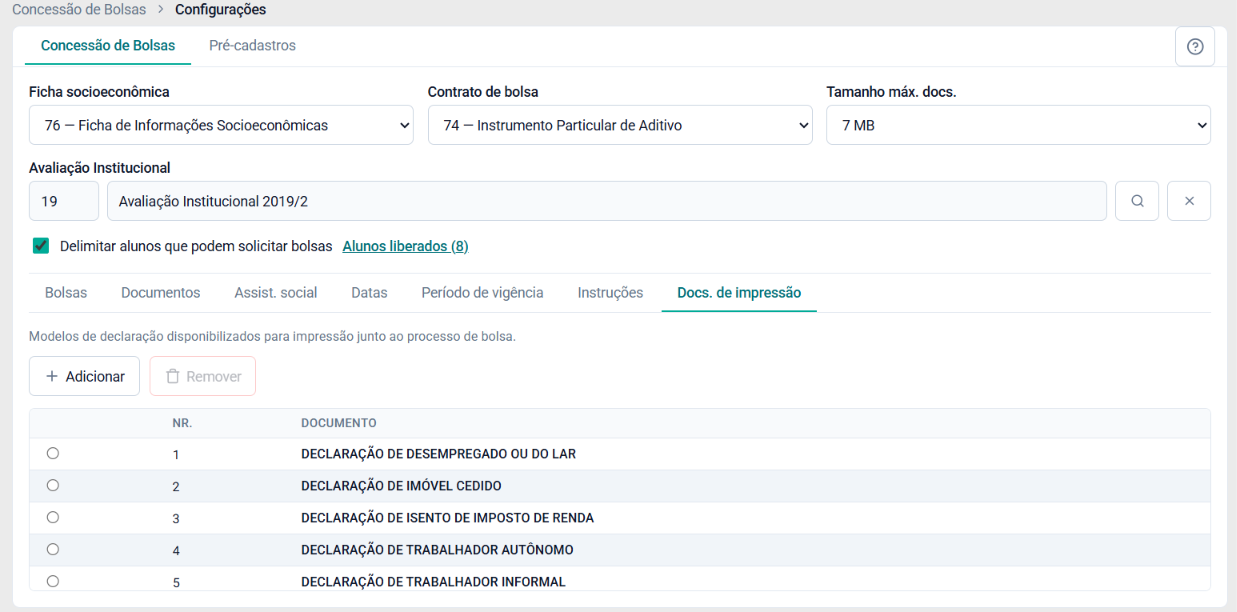Image resolution: width=1237 pixels, height=612 pixels.
Task: Open the help question mark icon
Action: click(1194, 46)
